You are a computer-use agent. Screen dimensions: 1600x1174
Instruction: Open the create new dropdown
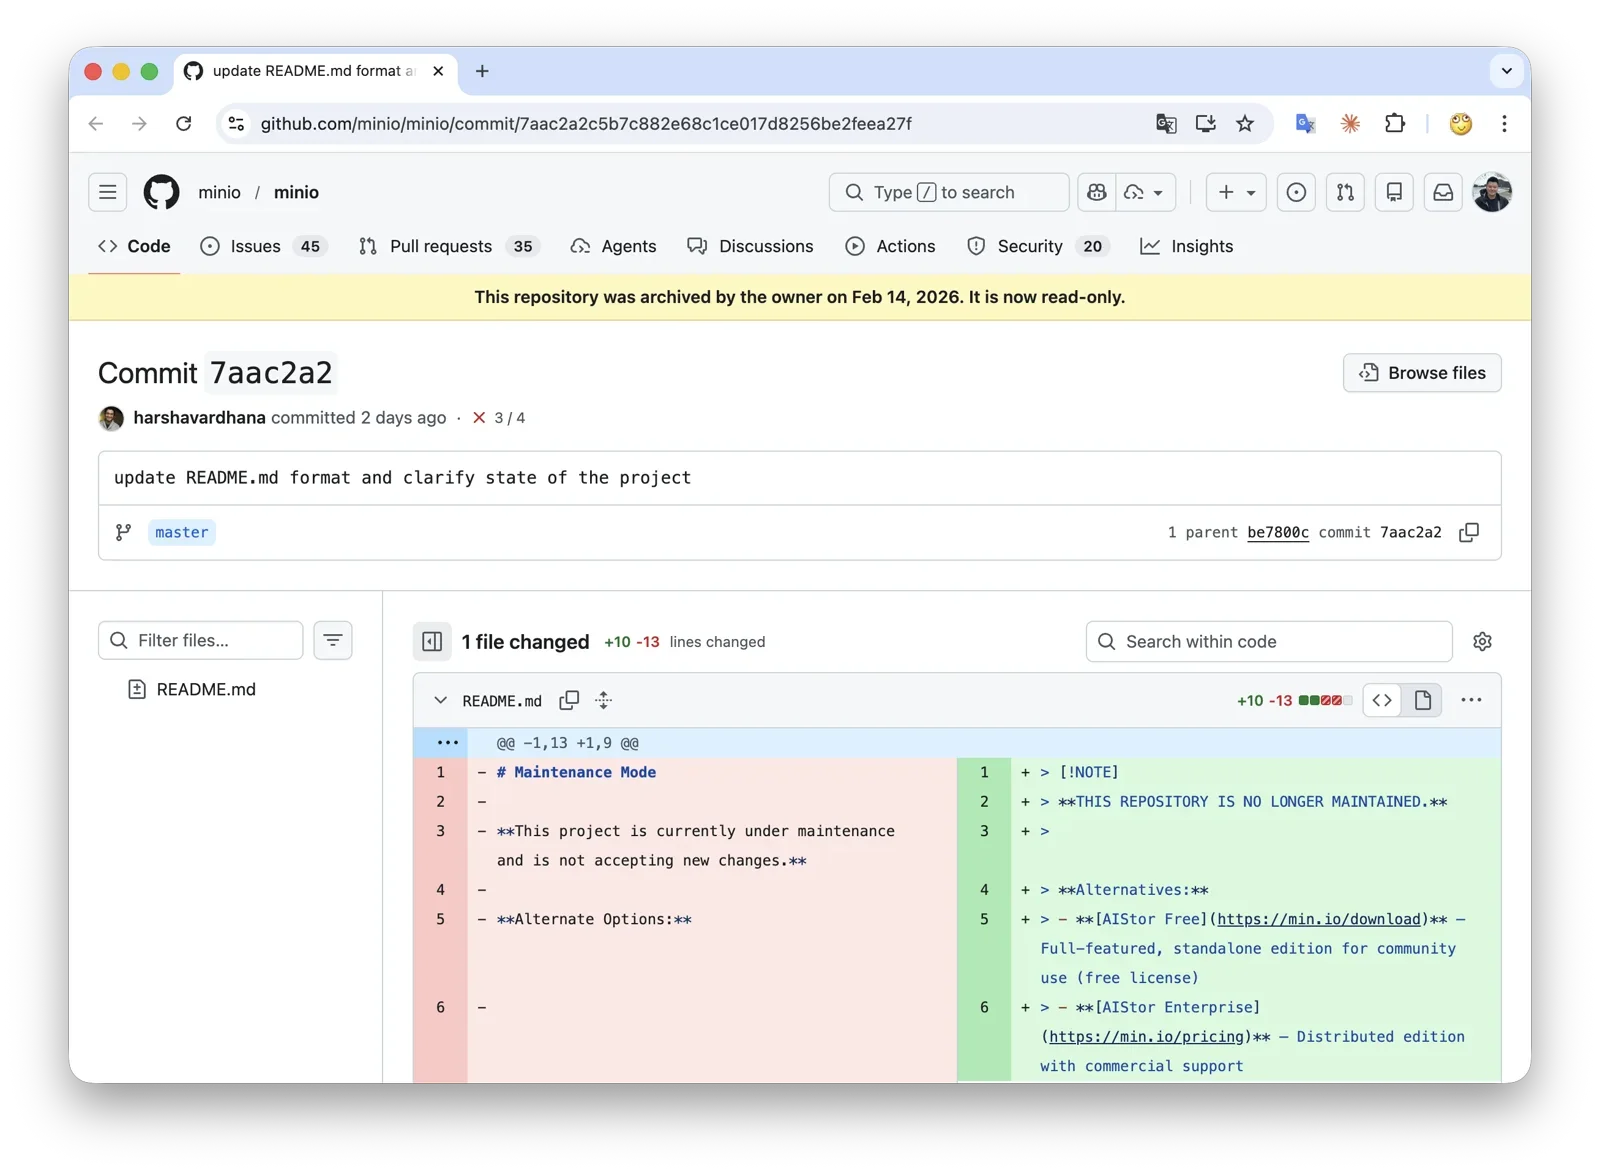(x=1236, y=192)
